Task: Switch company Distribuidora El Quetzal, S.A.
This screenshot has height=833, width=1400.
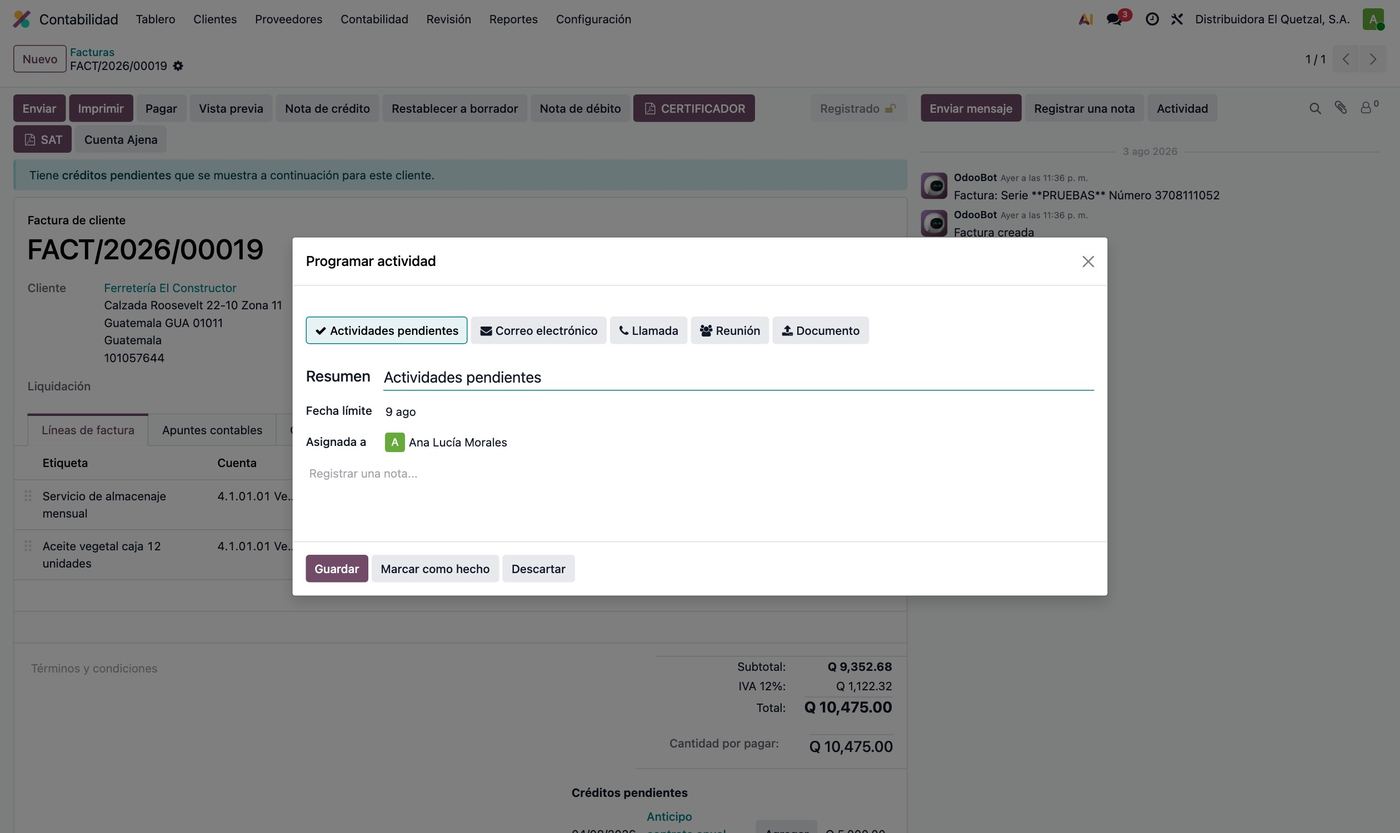Action: pyautogui.click(x=1272, y=19)
